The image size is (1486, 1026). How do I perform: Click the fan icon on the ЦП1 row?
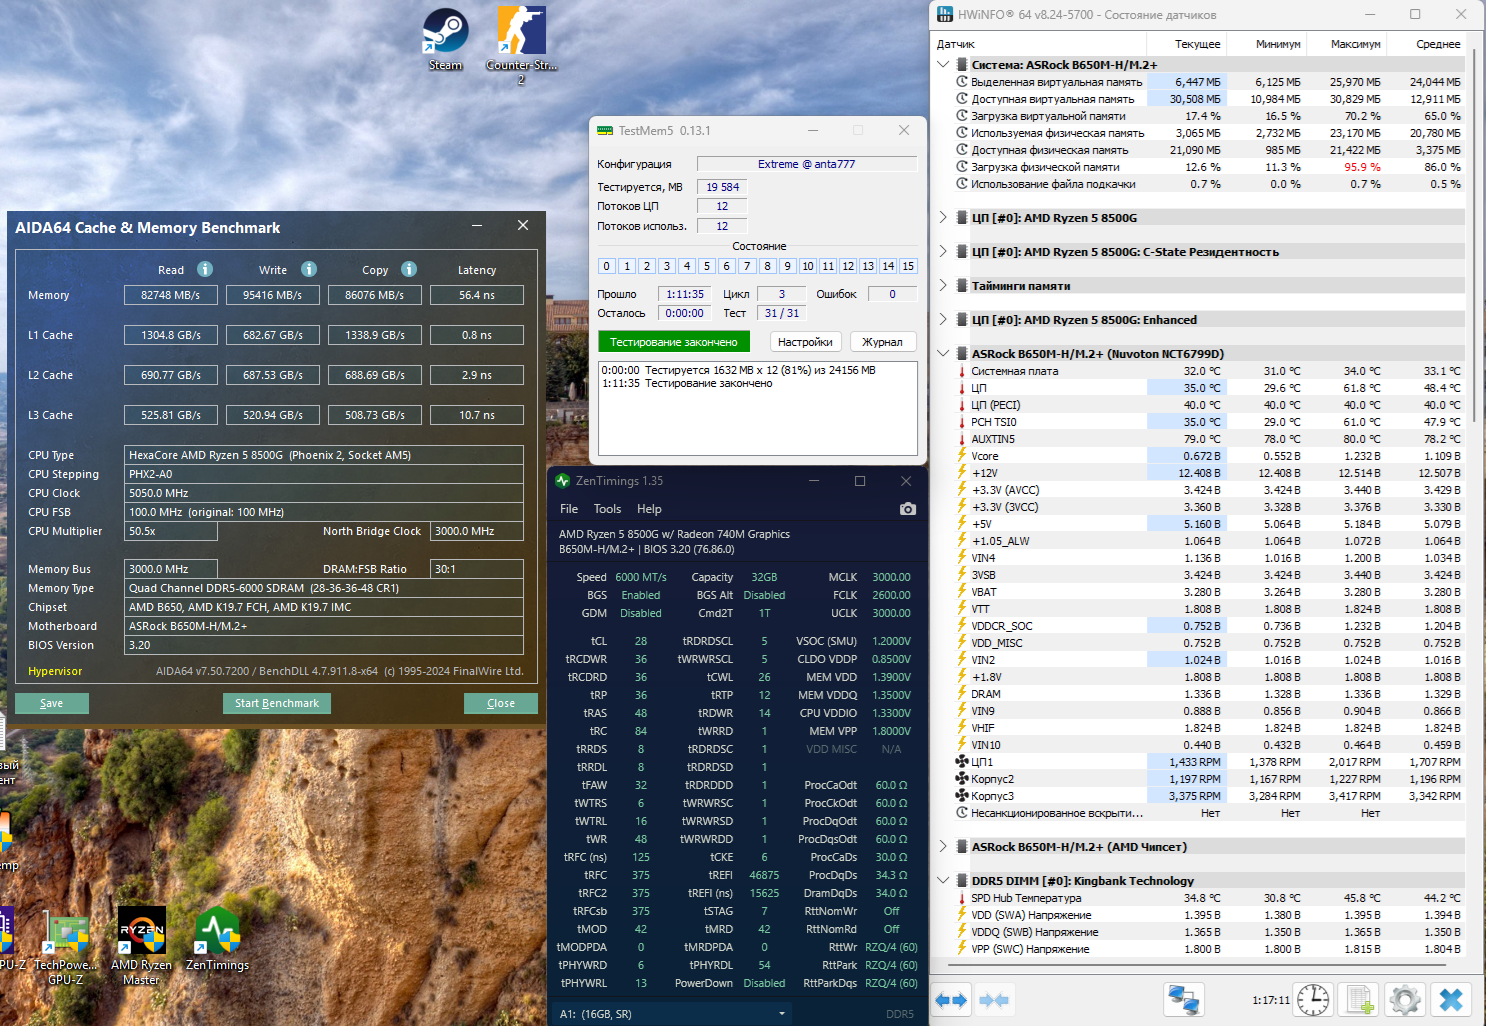pos(962,762)
